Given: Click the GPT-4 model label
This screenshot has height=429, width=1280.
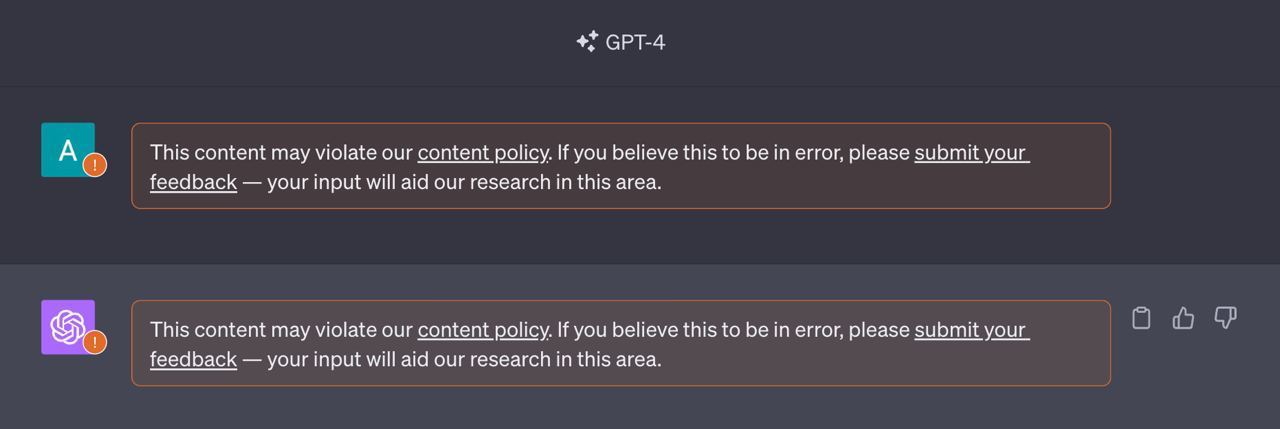Looking at the screenshot, I should pyautogui.click(x=635, y=42).
